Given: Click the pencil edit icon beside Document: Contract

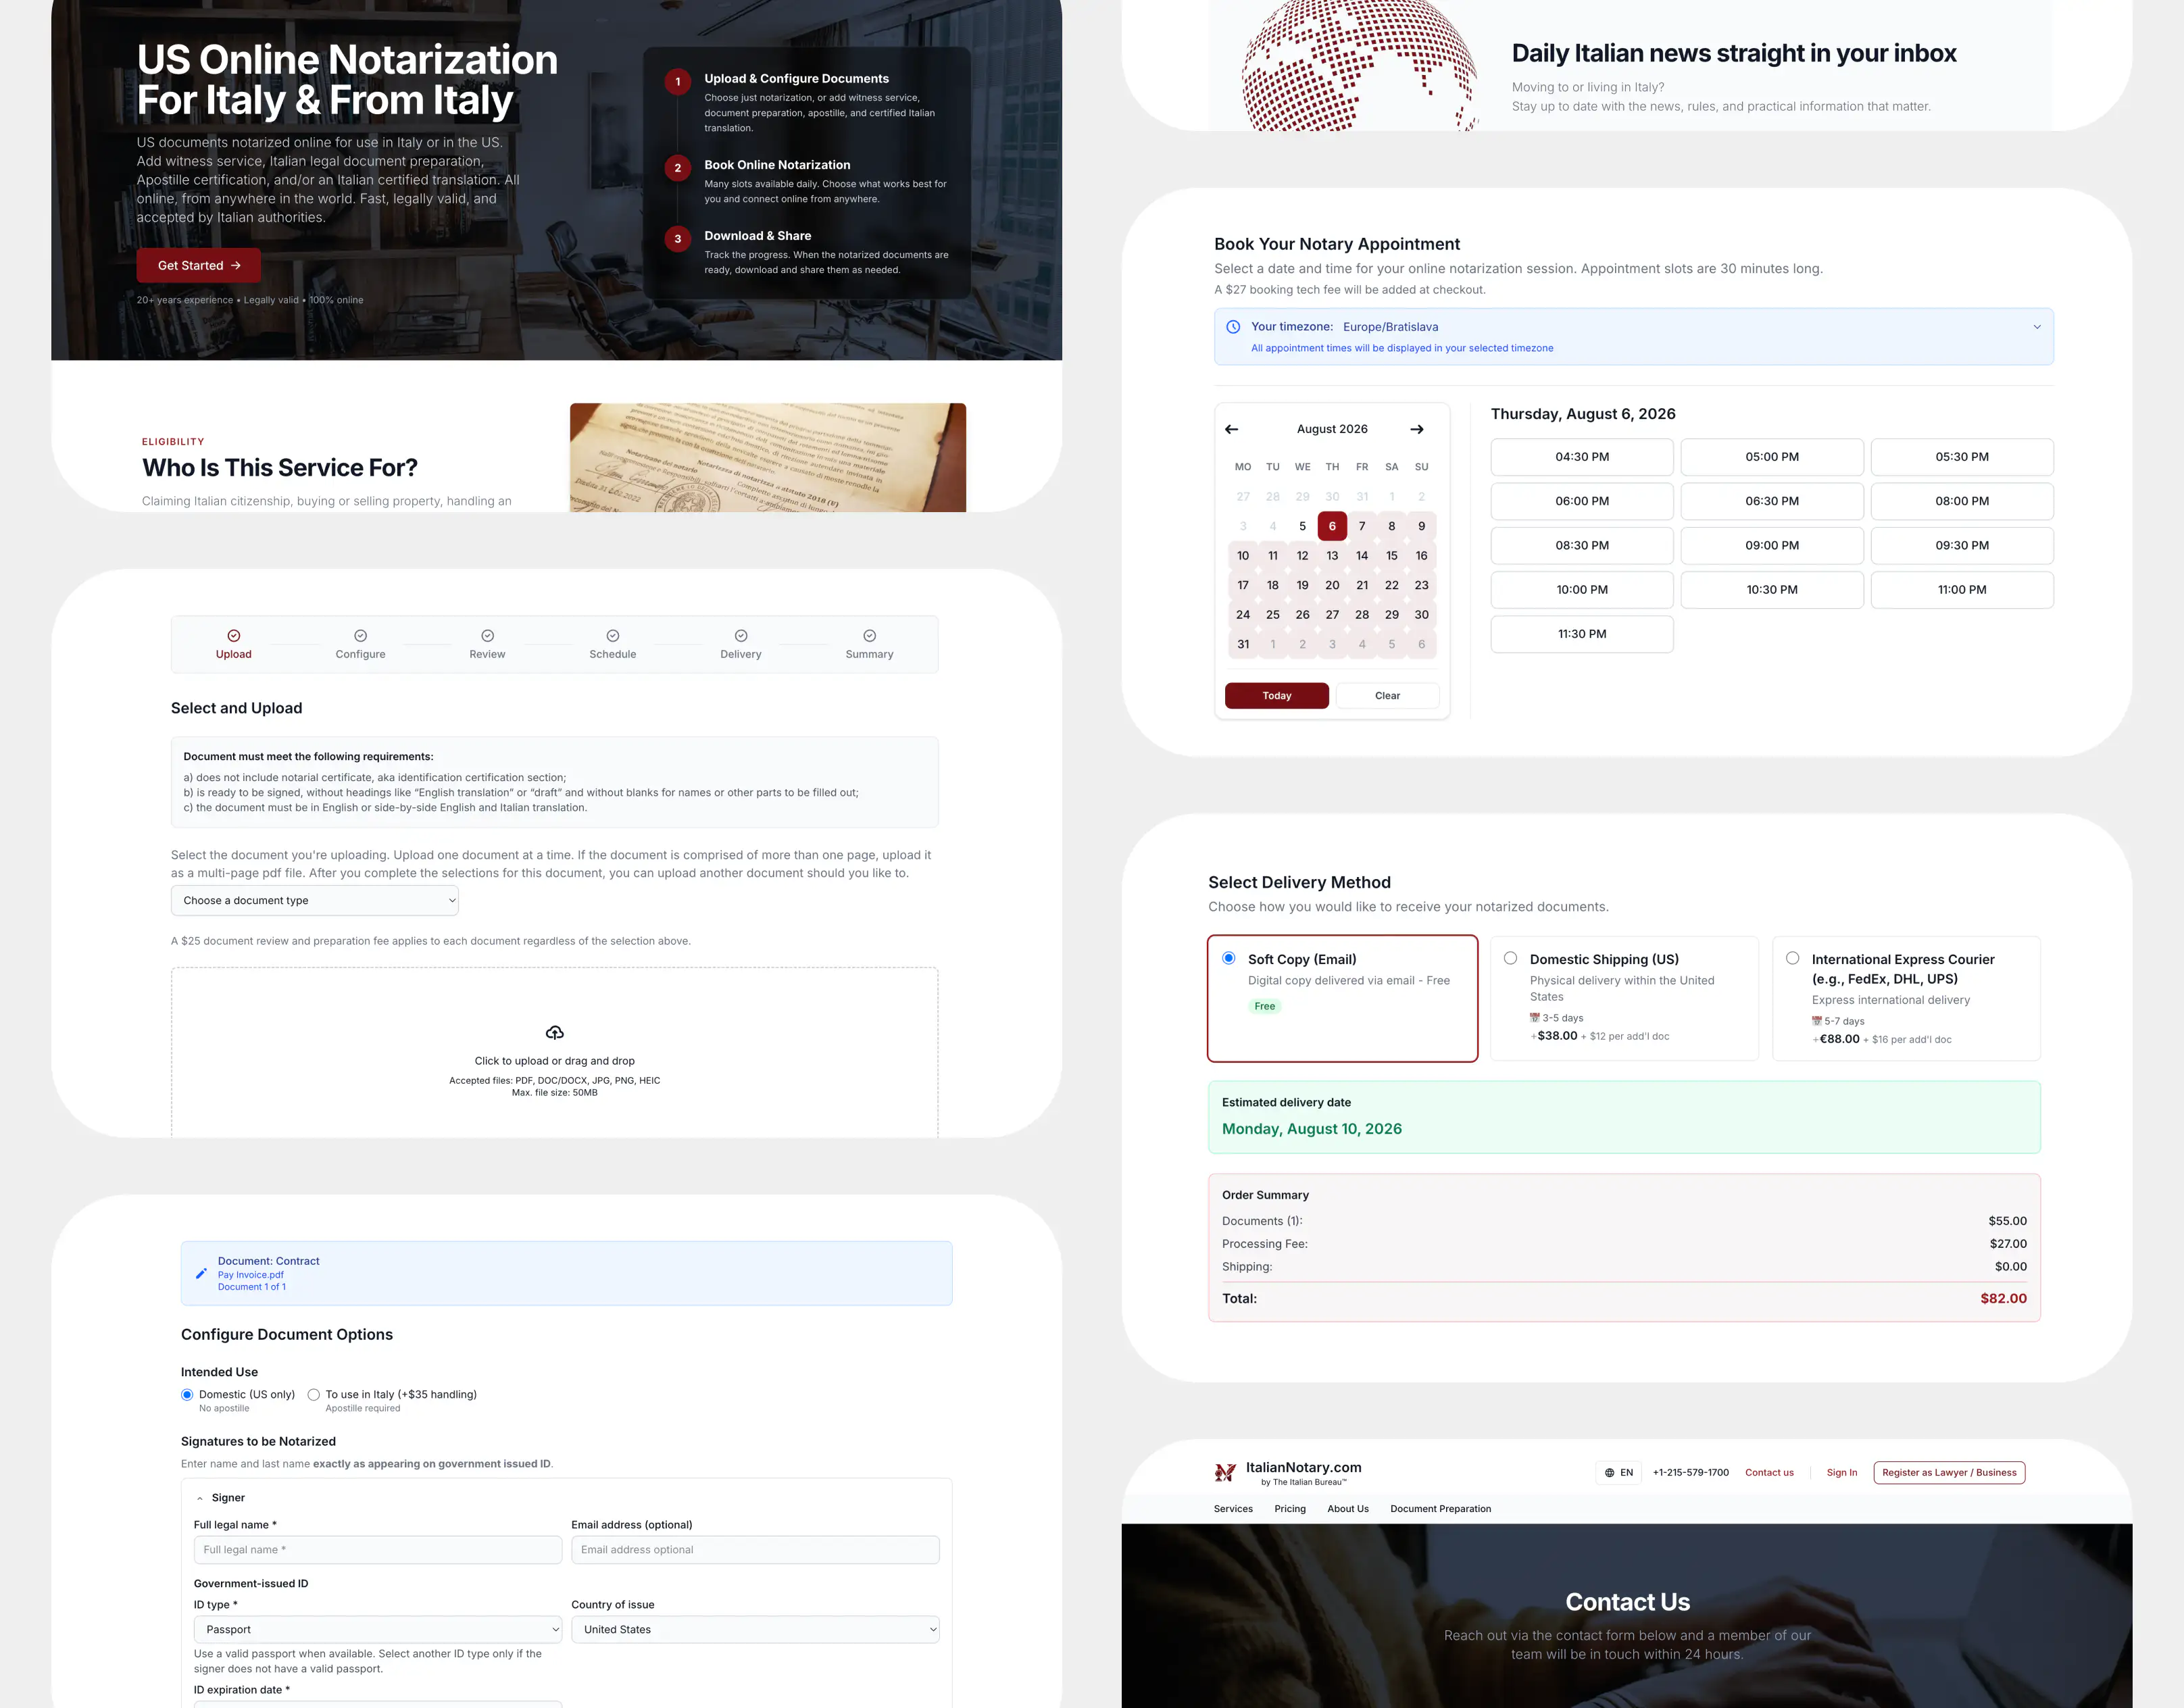Looking at the screenshot, I should [x=201, y=1273].
